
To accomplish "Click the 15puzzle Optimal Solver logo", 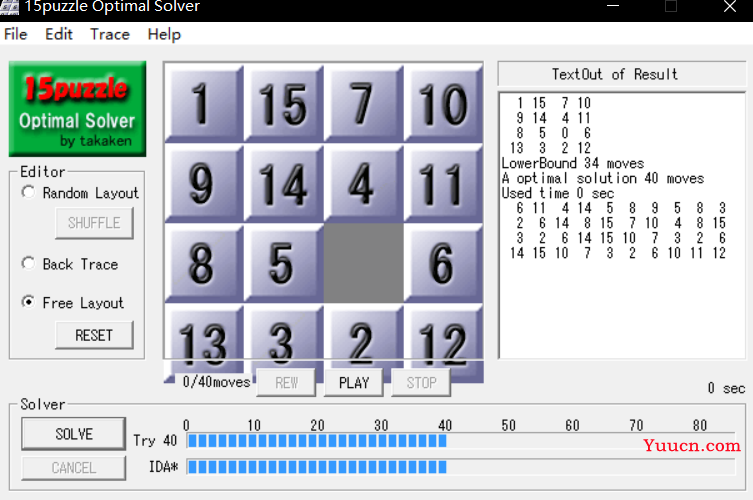I will pyautogui.click(x=77, y=108).
